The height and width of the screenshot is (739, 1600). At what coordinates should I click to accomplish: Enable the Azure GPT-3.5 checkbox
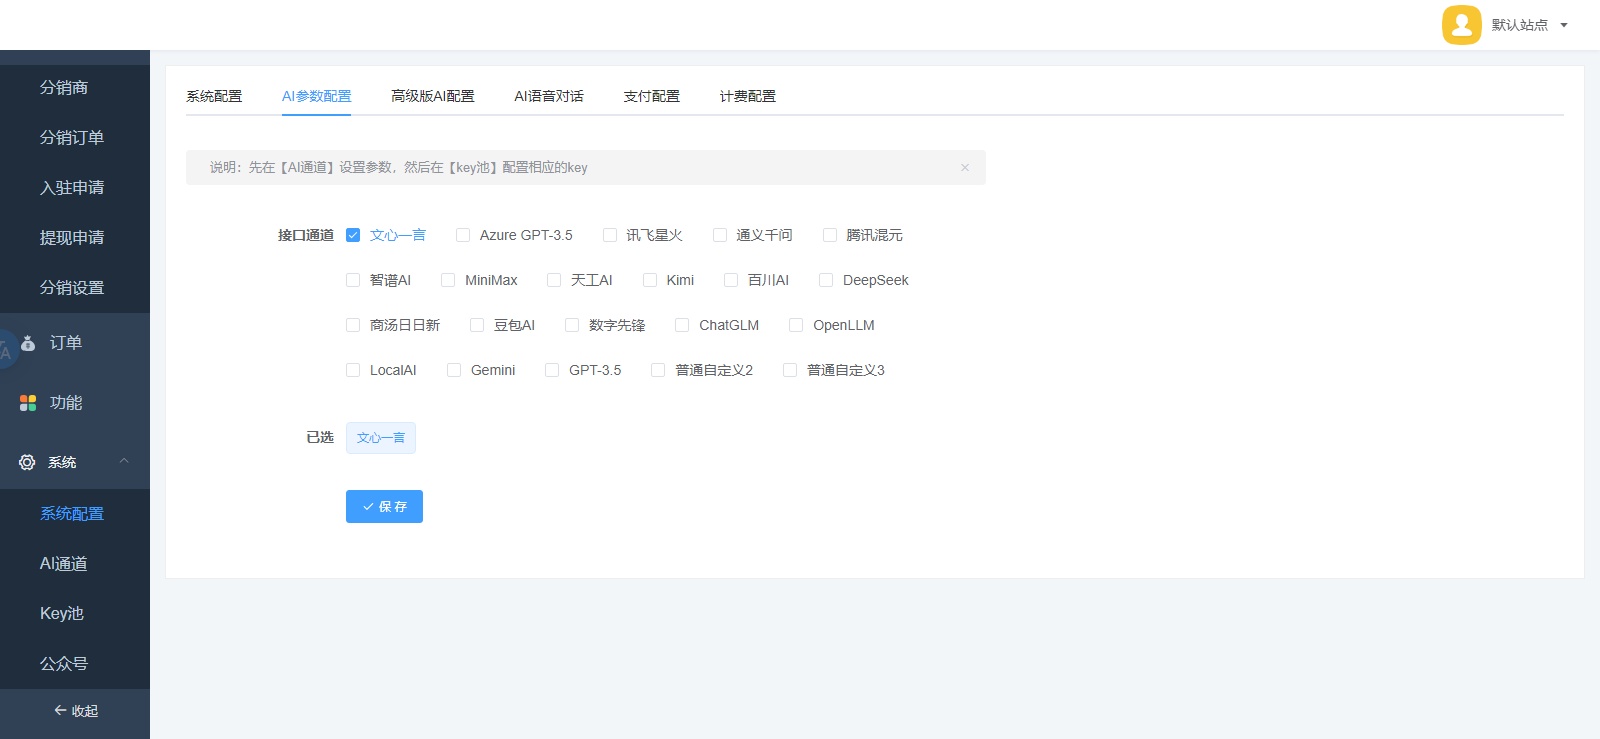pos(463,235)
